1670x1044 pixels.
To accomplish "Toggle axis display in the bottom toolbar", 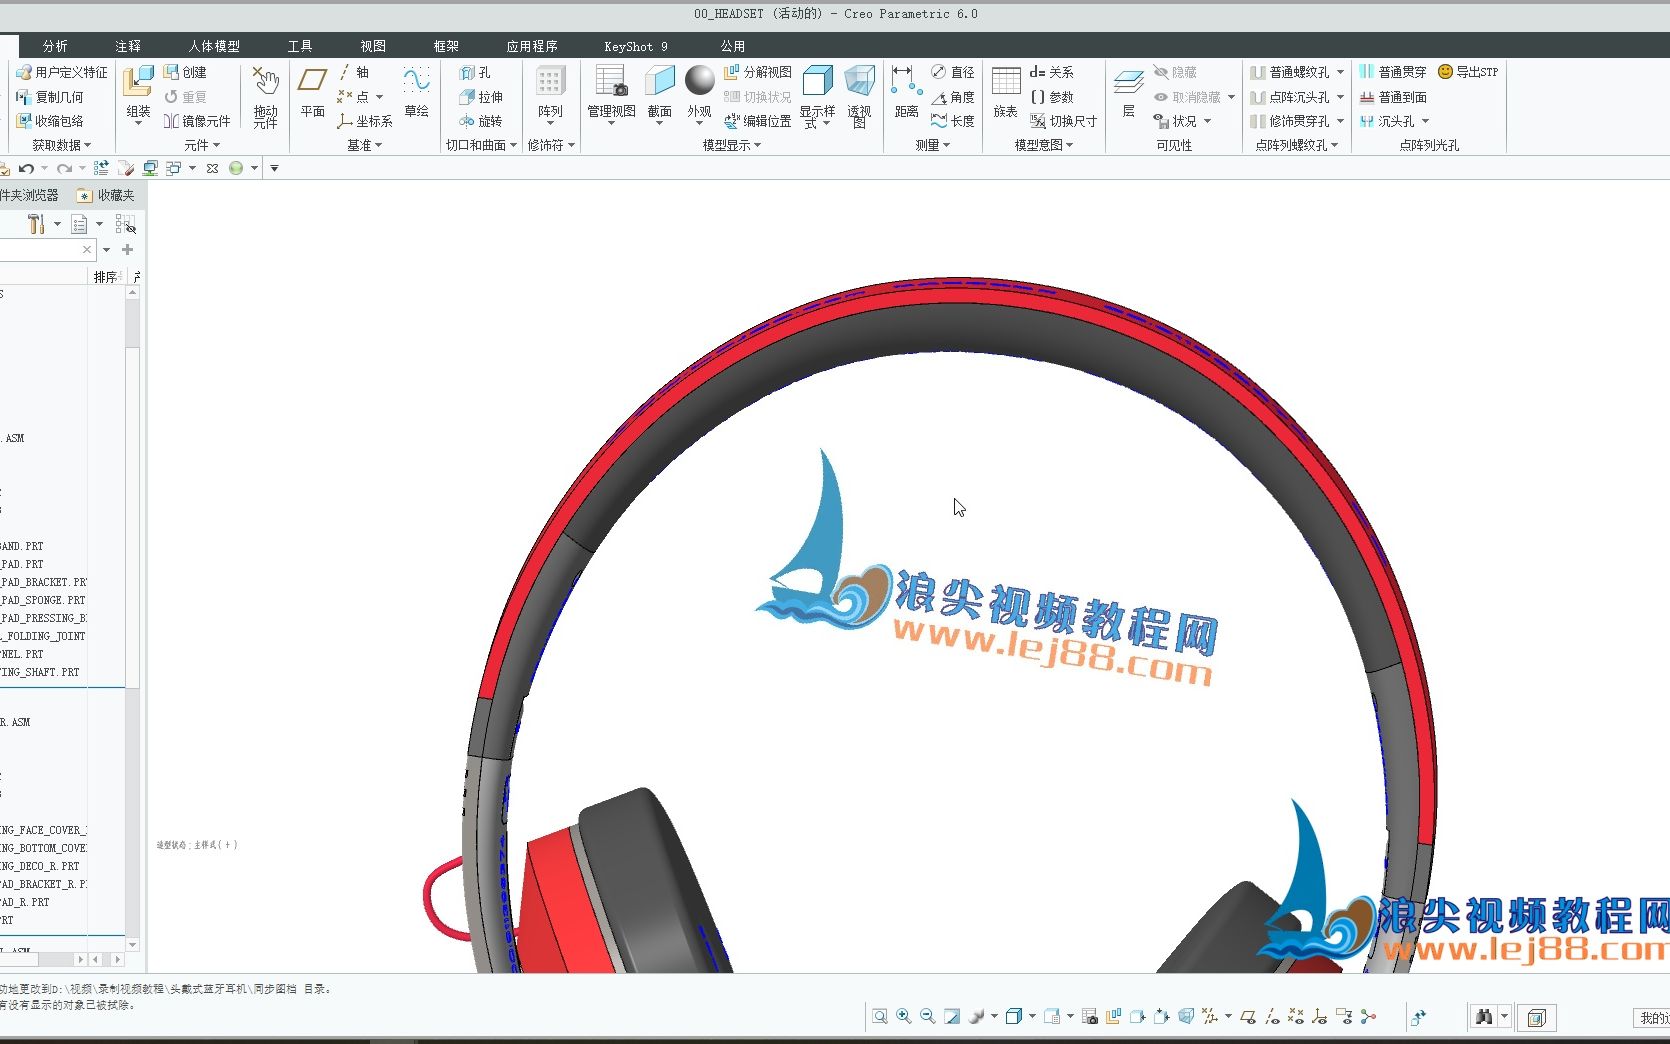I will click(x=1270, y=1016).
